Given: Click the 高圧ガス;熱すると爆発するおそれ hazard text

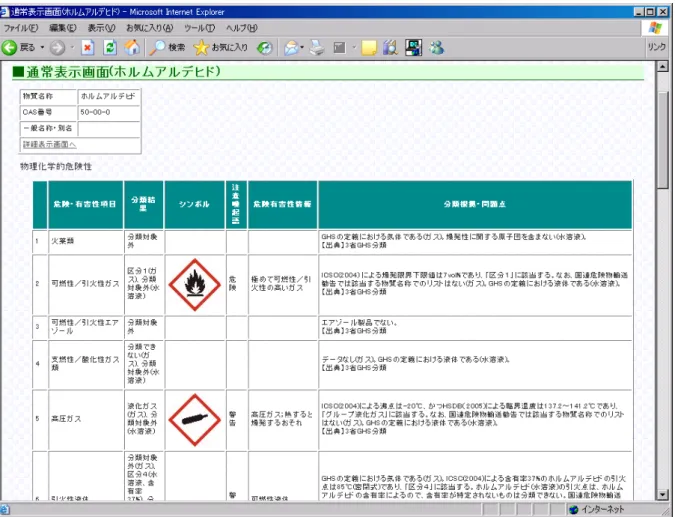Looking at the screenshot, I should pyautogui.click(x=282, y=418).
